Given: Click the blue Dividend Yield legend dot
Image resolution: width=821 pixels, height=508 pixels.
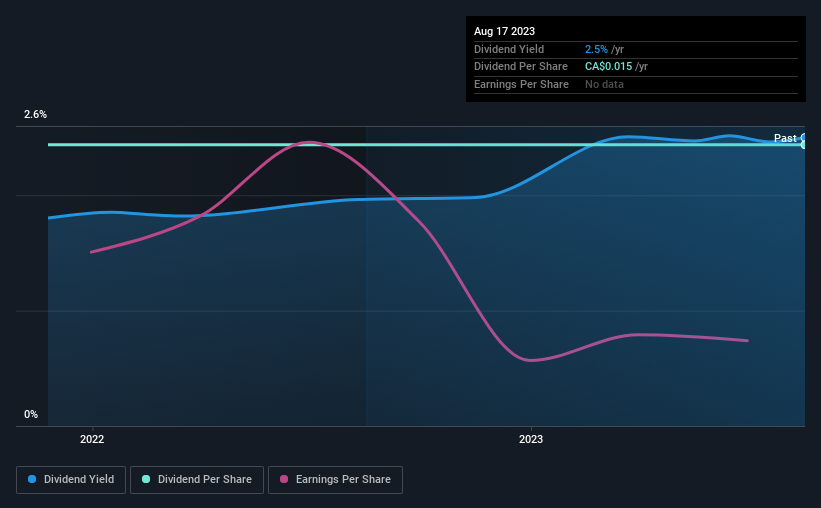Looking at the screenshot, I should pyautogui.click(x=32, y=479).
